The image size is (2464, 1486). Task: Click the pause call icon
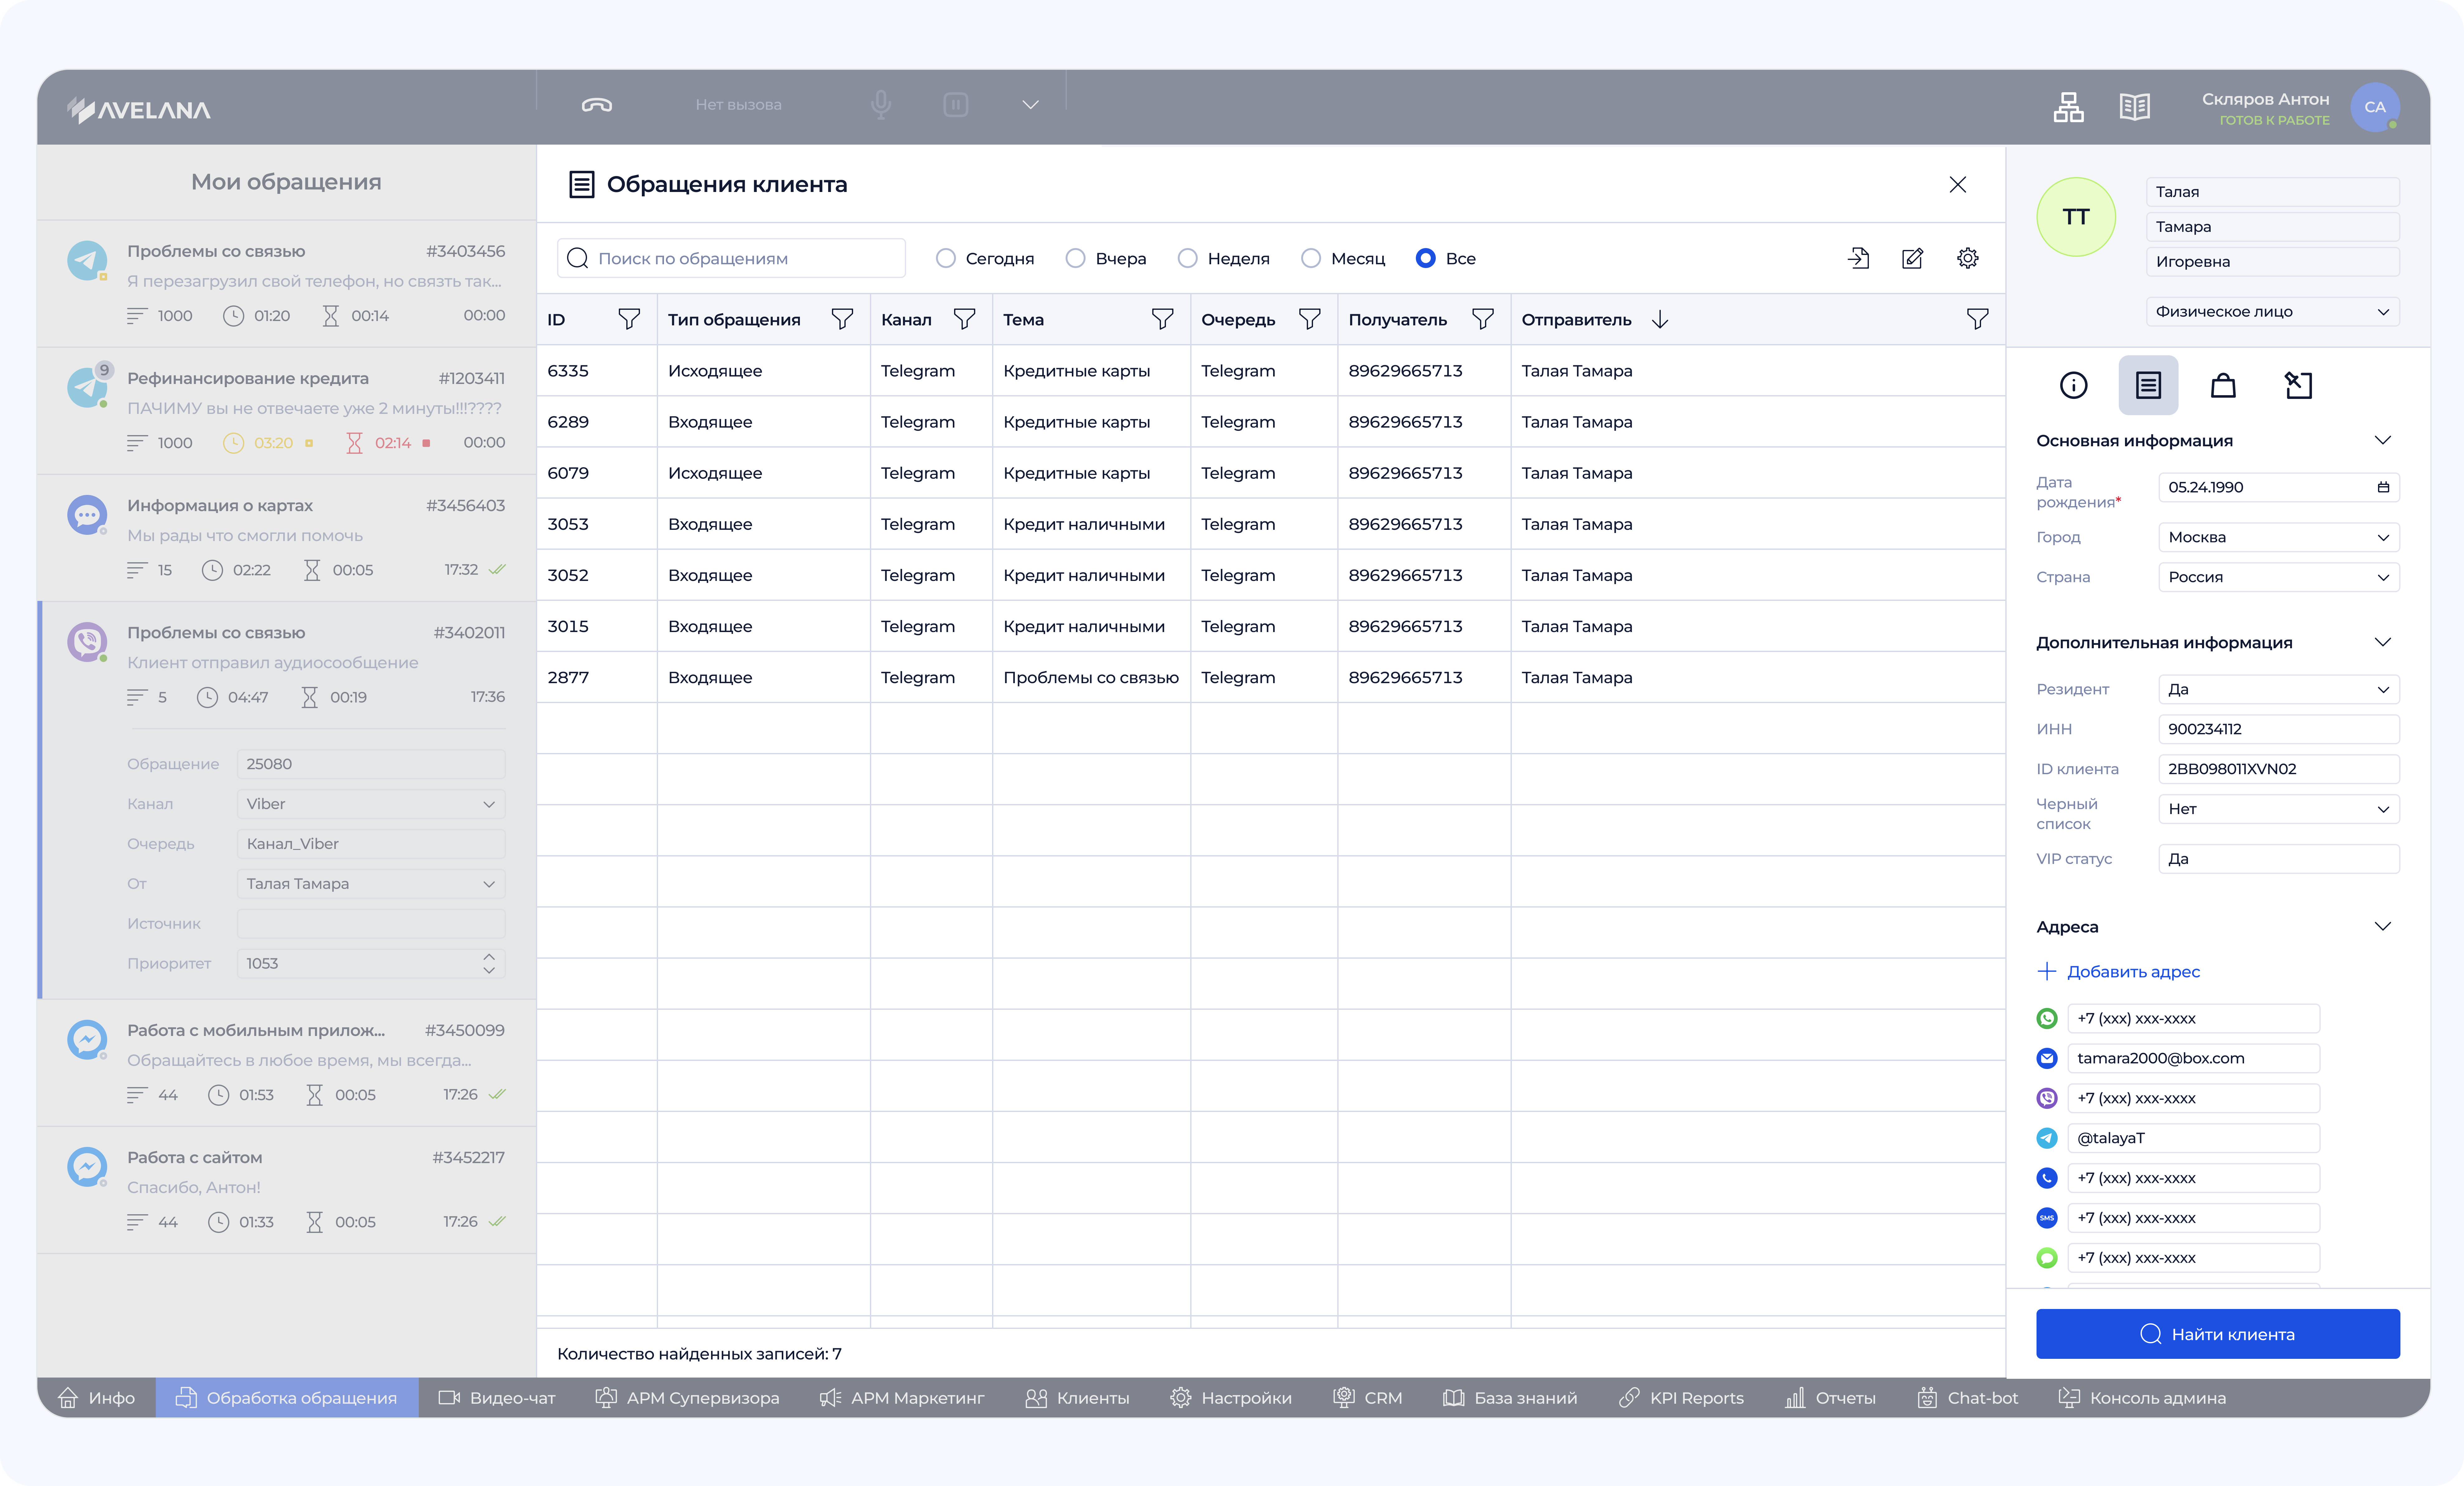click(956, 105)
